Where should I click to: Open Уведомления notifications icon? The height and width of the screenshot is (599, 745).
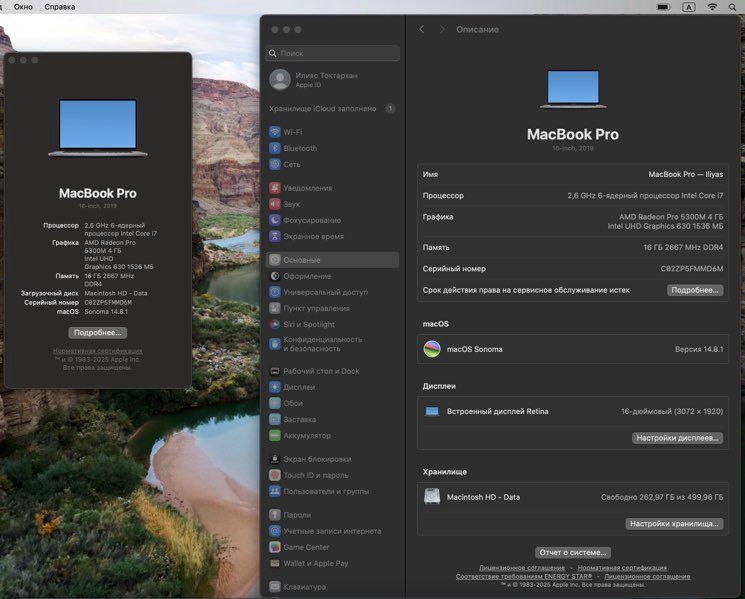click(275, 188)
